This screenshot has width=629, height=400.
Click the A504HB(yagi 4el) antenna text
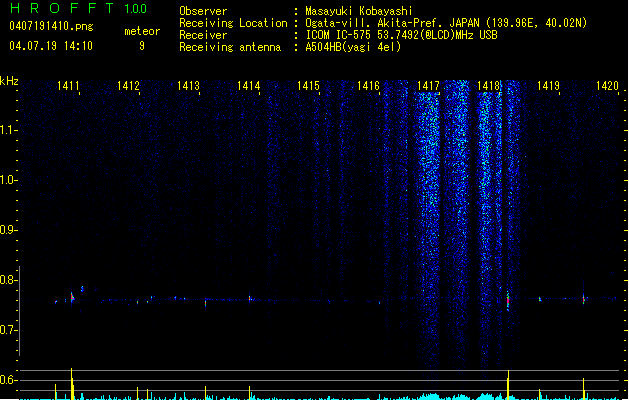pyautogui.click(x=353, y=47)
